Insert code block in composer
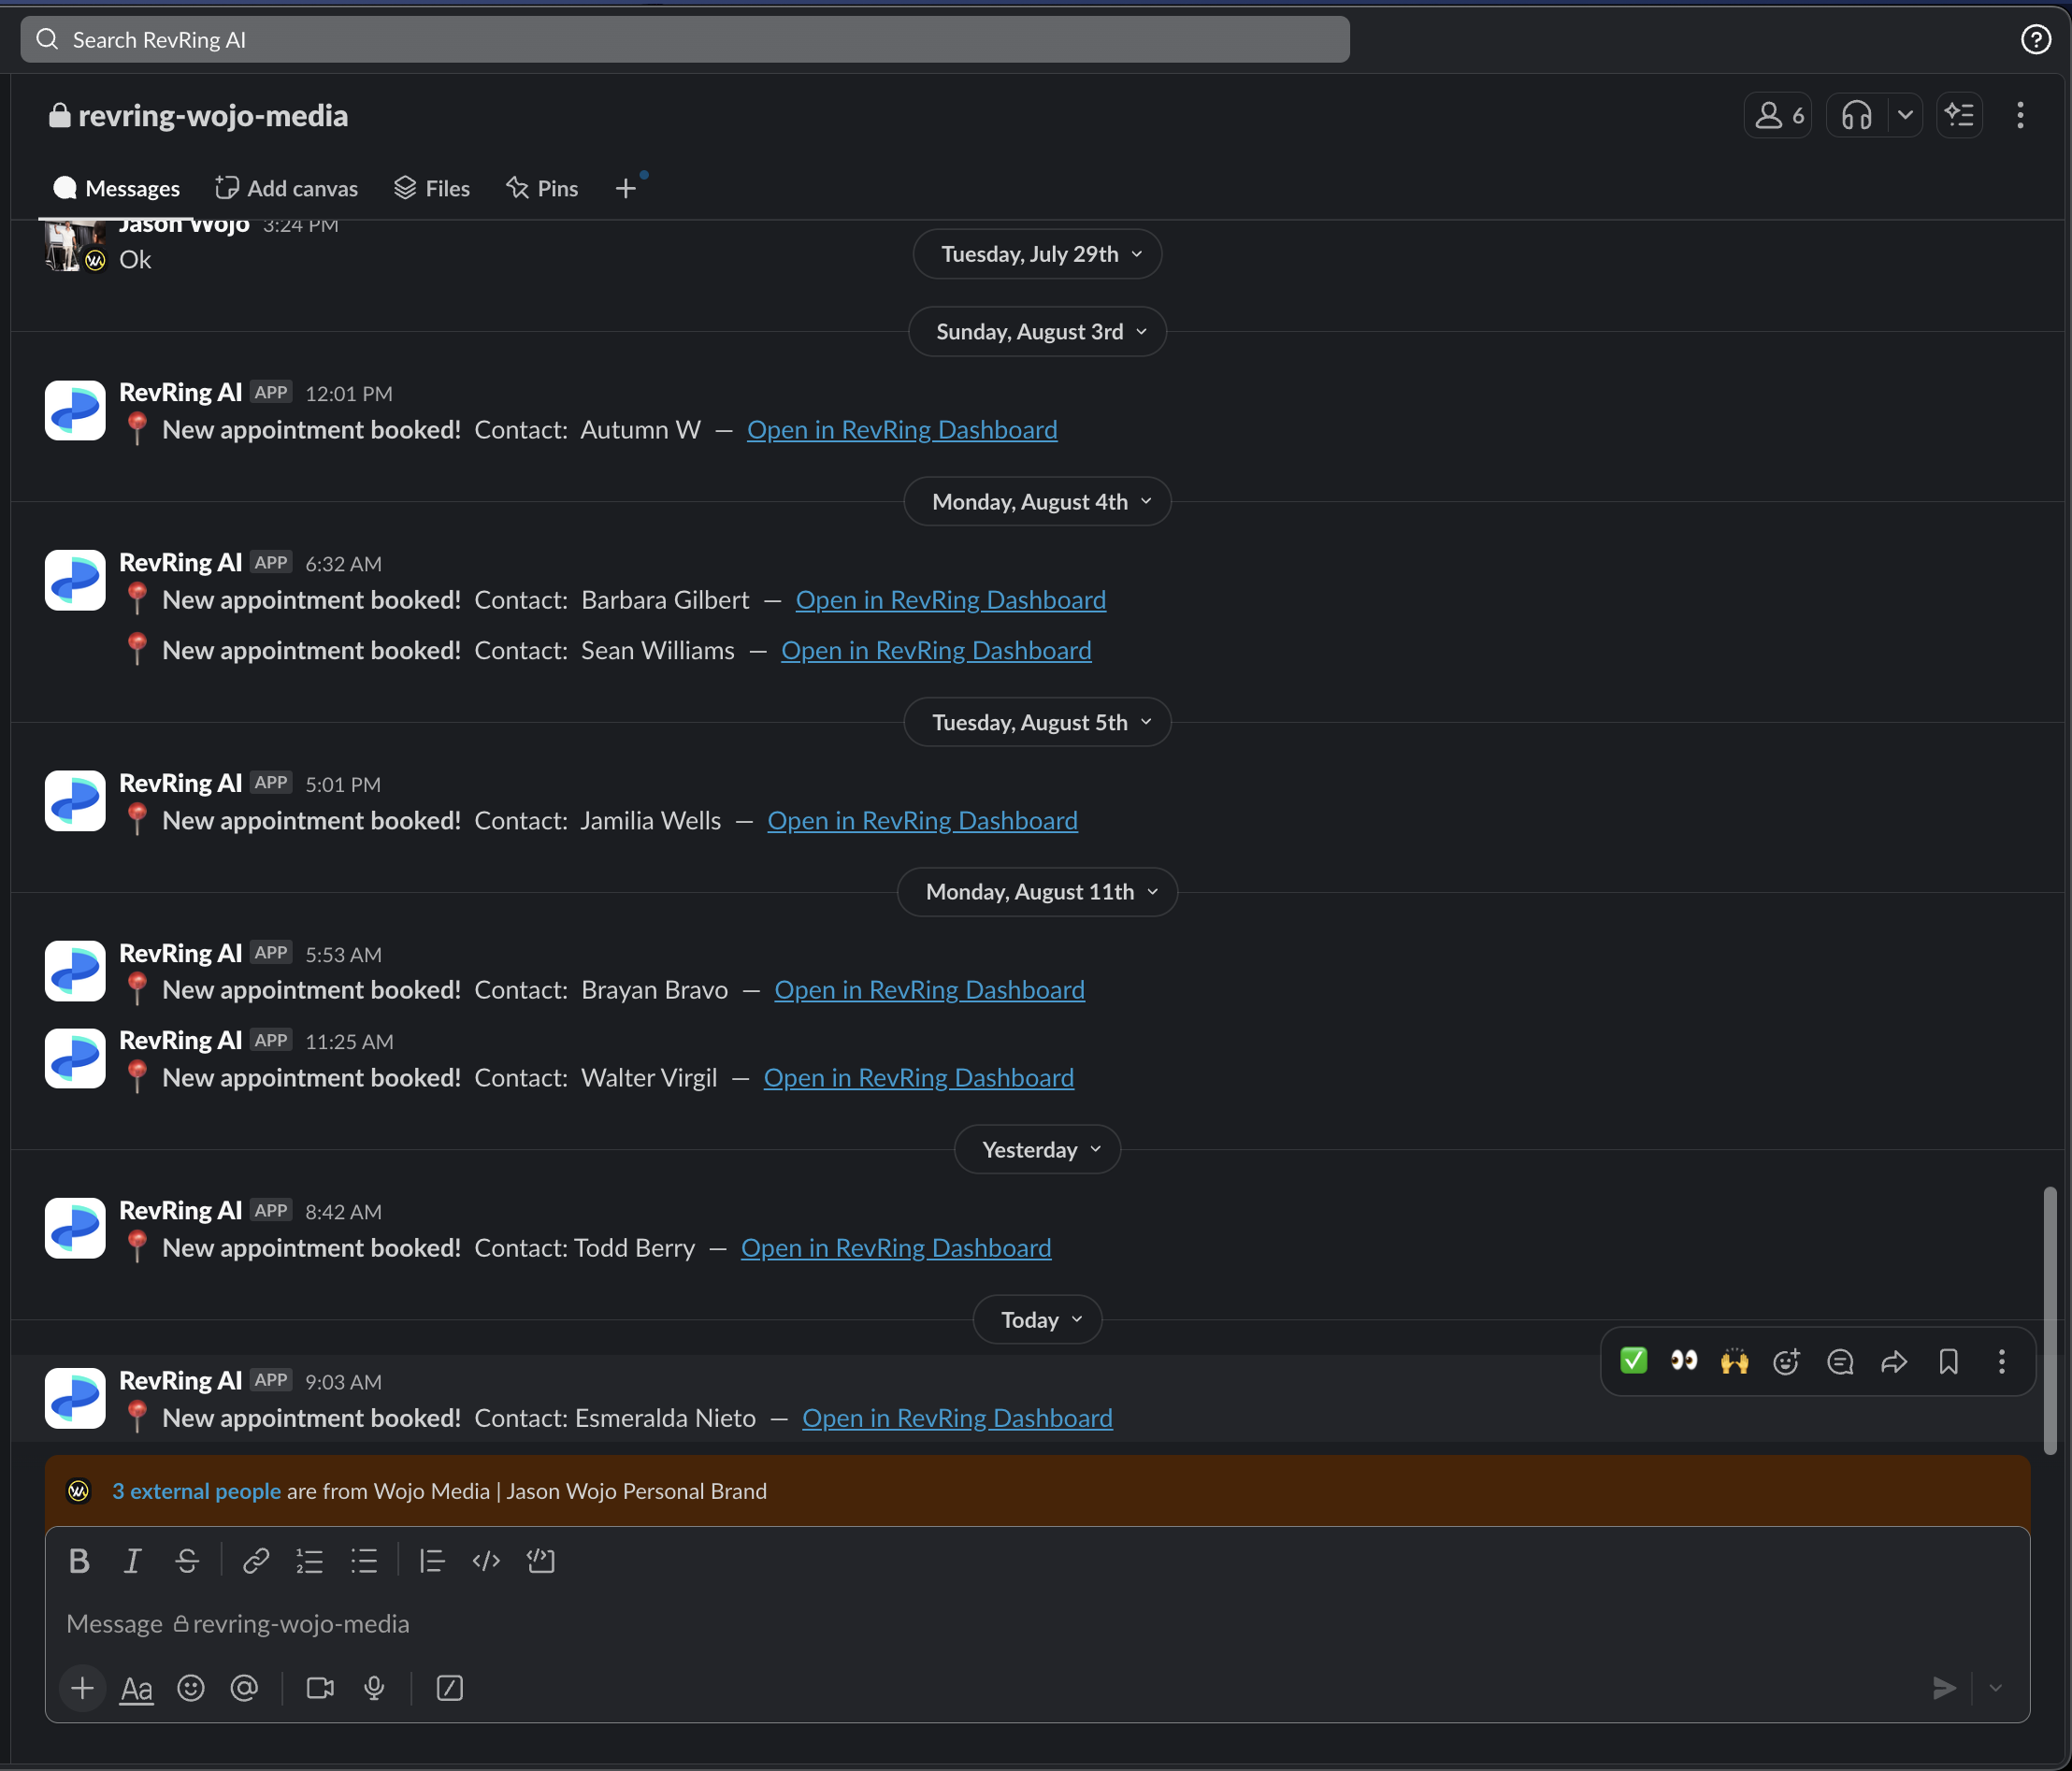The width and height of the screenshot is (2072, 1771). click(541, 1561)
